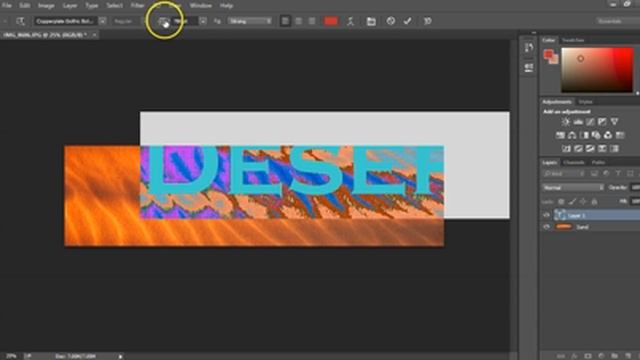640x360 pixels.
Task: Open the Window menu
Action: 200,6
